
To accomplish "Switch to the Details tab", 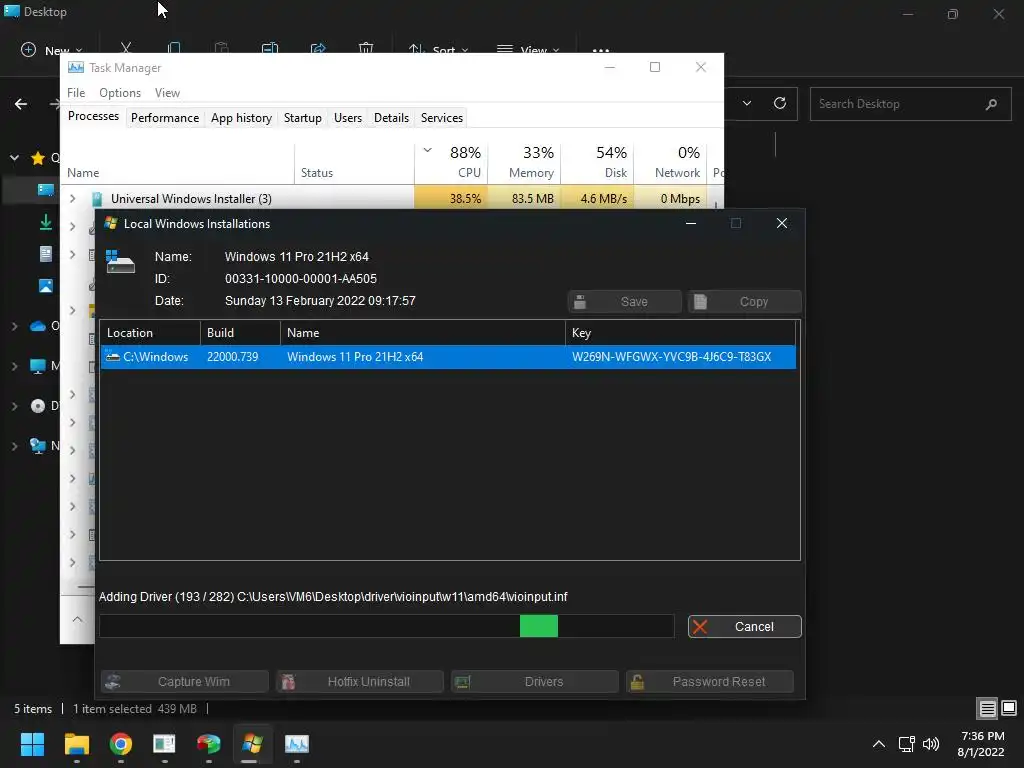I will (391, 118).
